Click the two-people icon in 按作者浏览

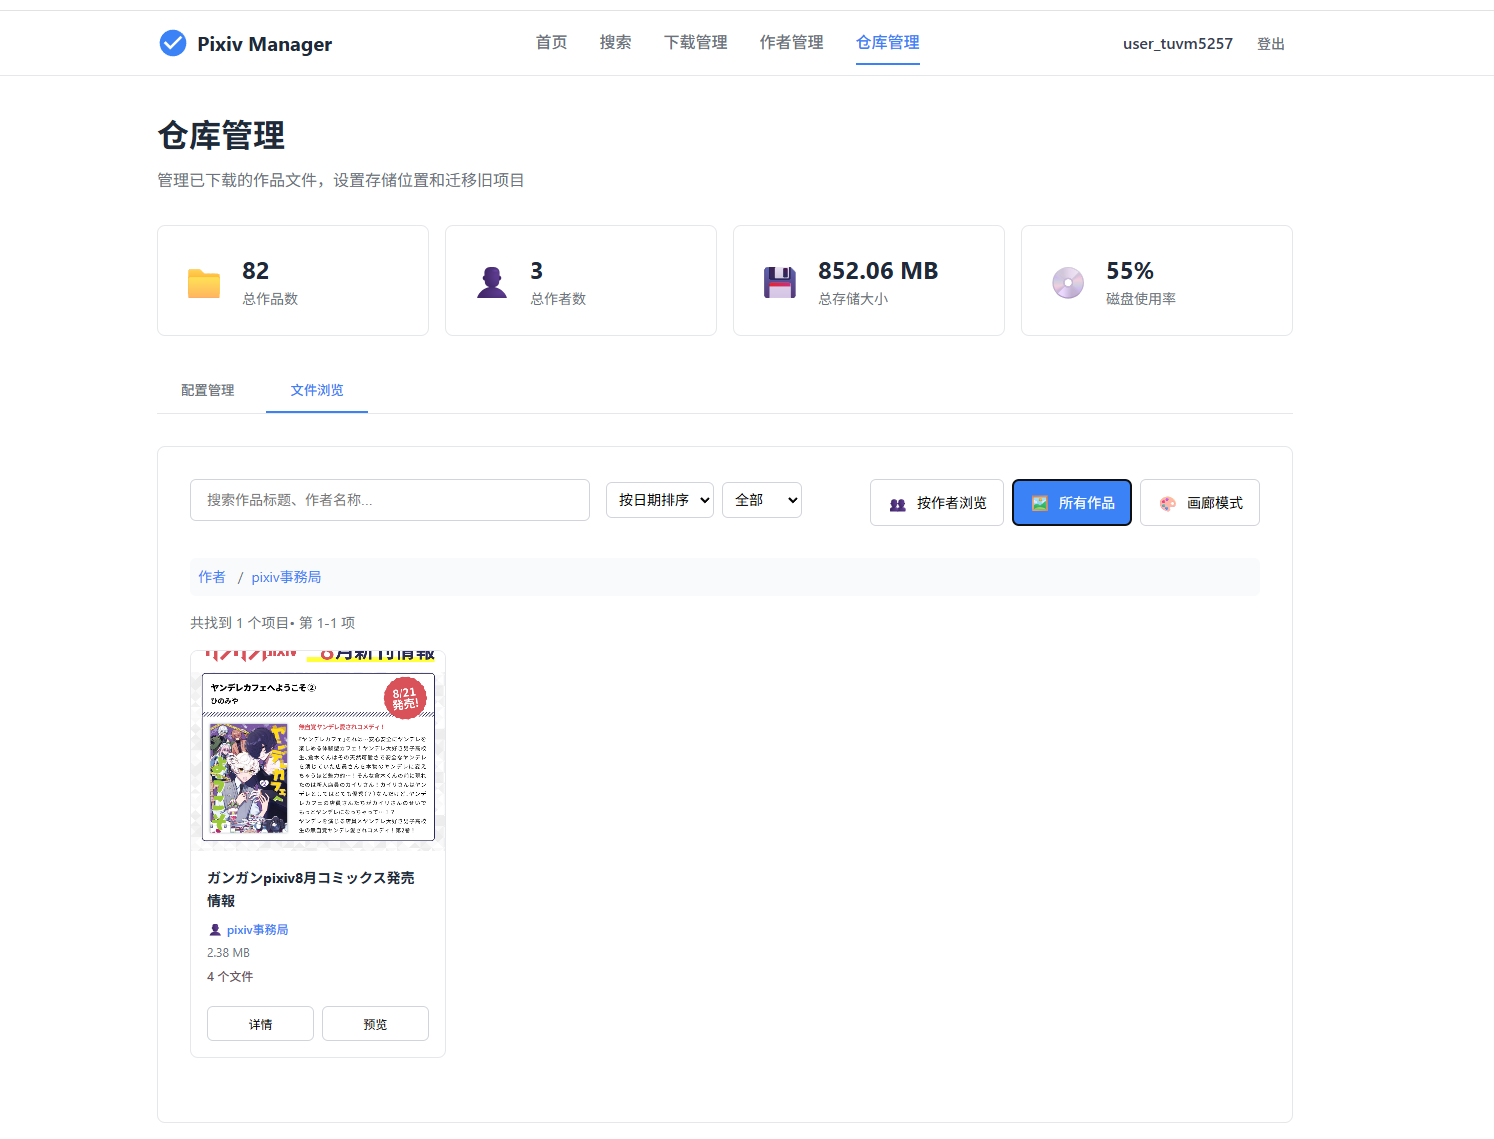(x=898, y=504)
